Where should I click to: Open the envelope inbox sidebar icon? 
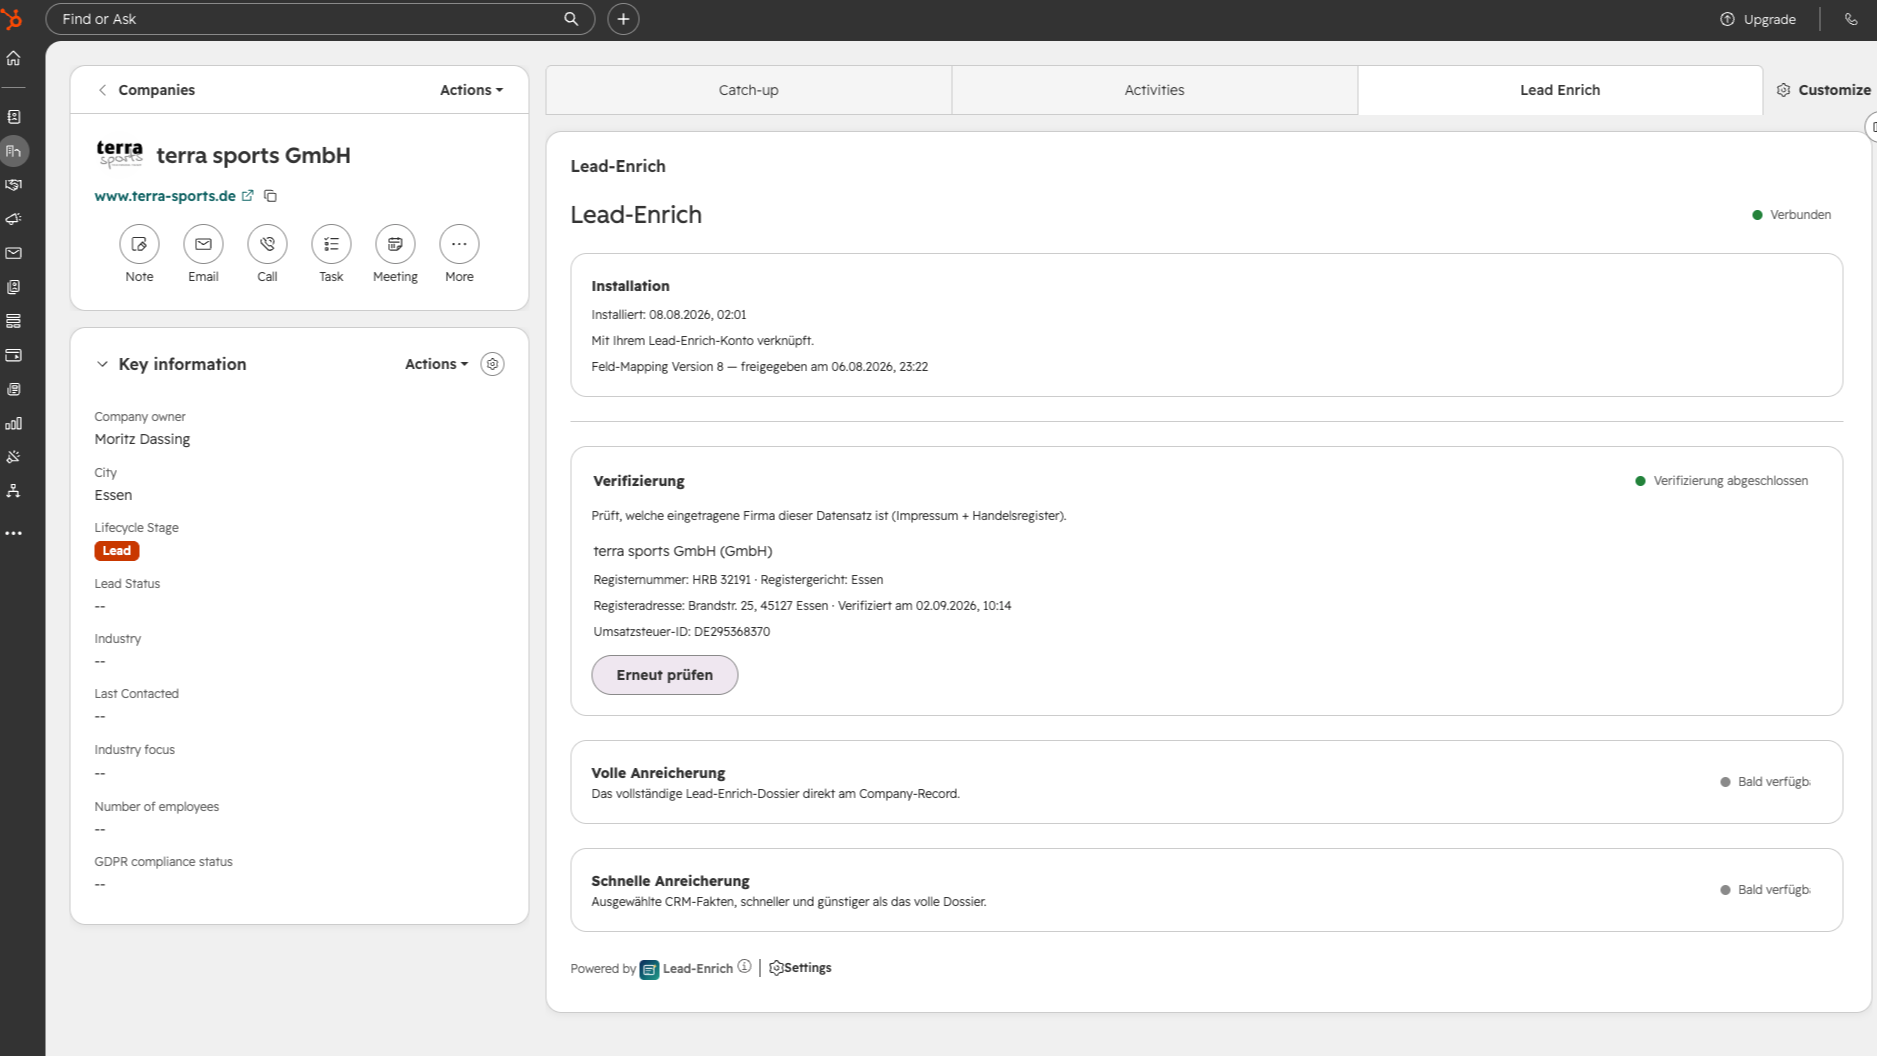click(14, 253)
